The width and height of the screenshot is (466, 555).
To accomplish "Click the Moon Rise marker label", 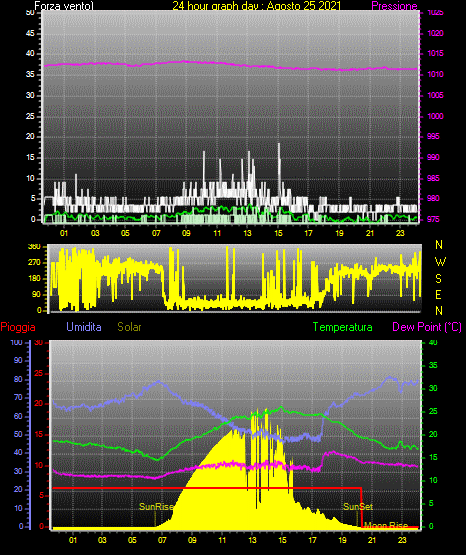I will pyautogui.click(x=386, y=525).
